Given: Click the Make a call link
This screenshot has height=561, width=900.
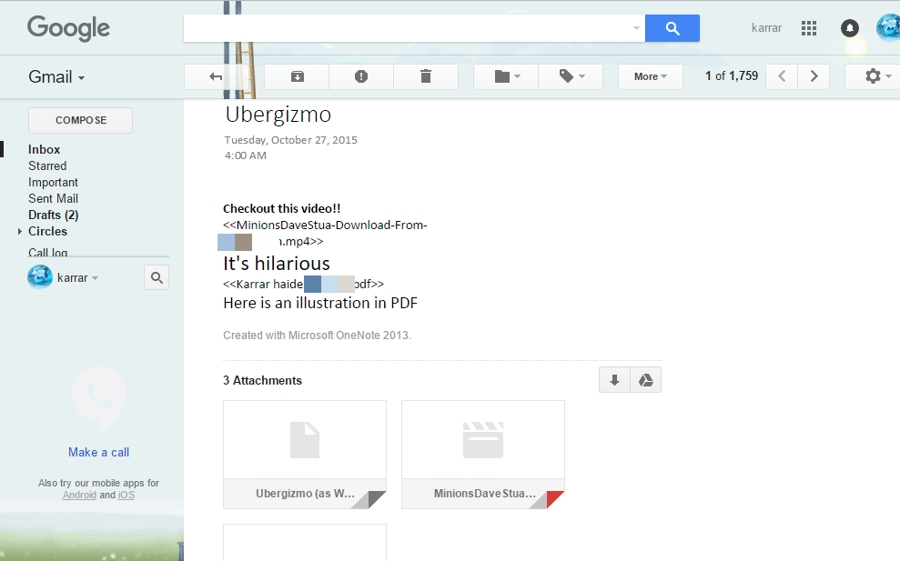Looking at the screenshot, I should 98,452.
